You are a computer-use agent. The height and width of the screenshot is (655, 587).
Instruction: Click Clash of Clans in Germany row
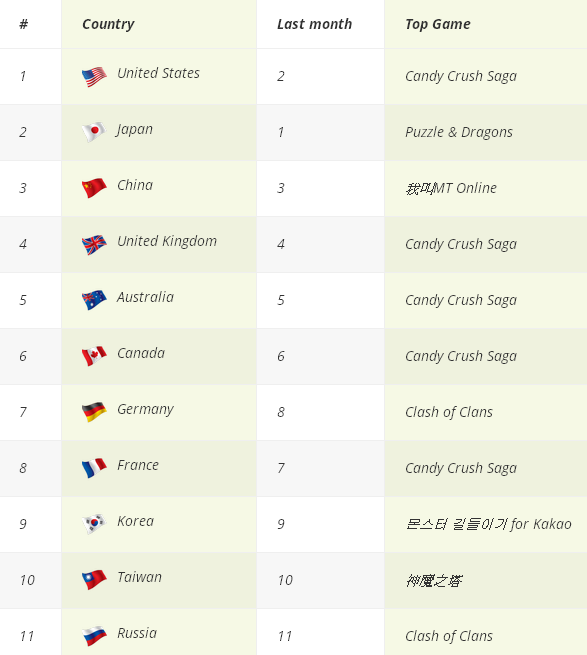coord(449,412)
